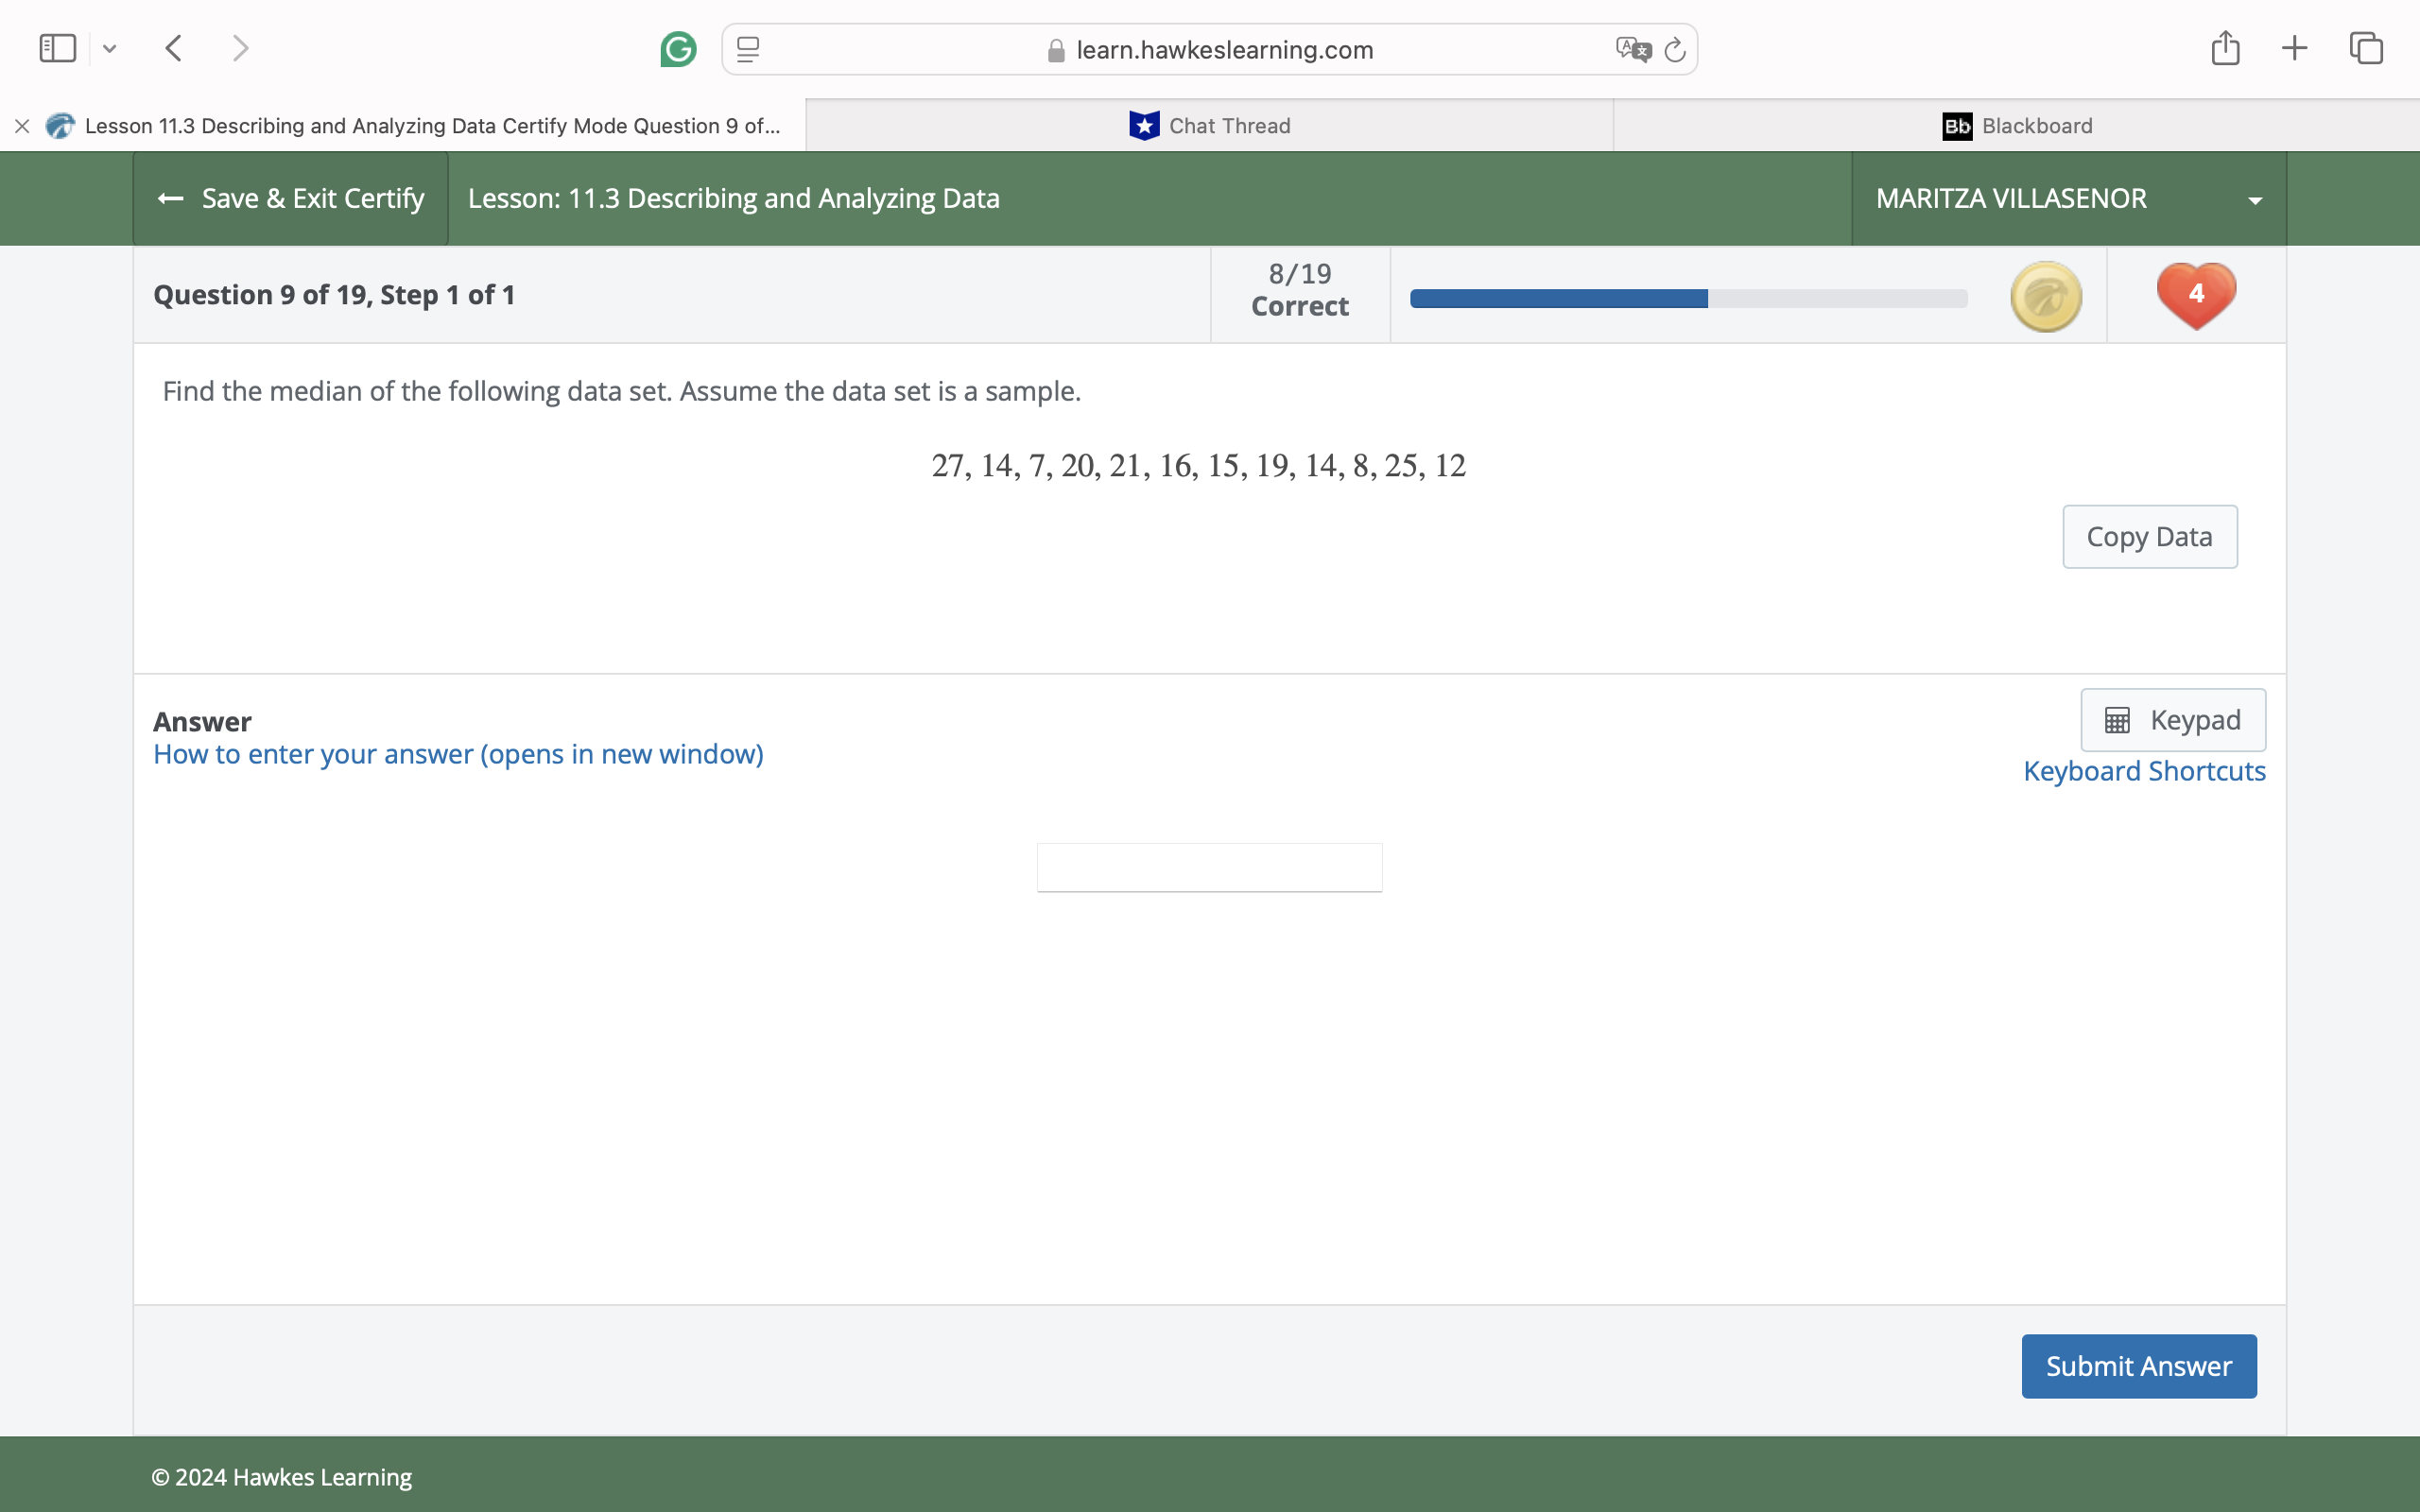Viewport: 2420px width, 1512px height.
Task: Click the question progress bar
Action: point(1687,297)
